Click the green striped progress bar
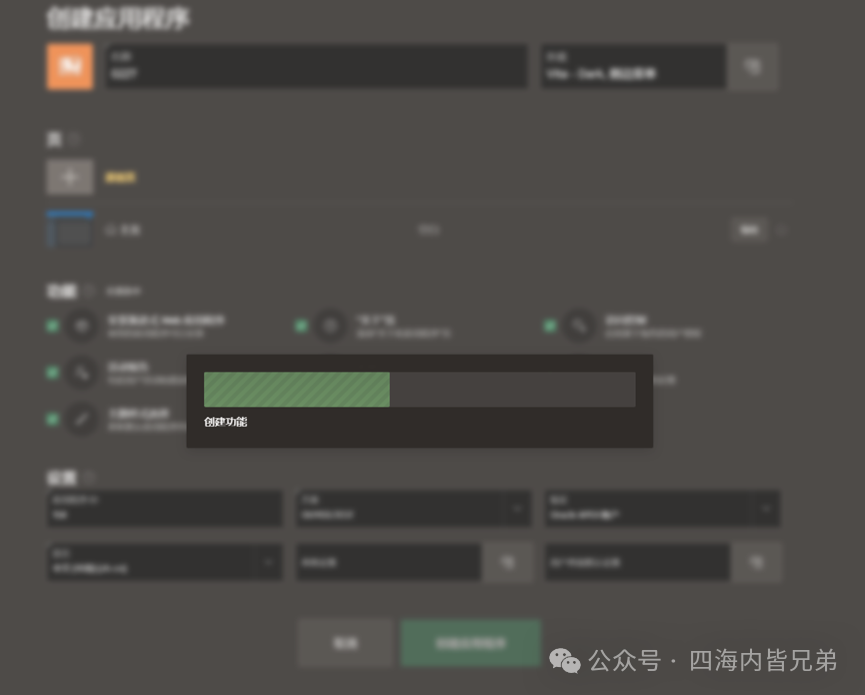Screen dimensions: 865x695 (x=297, y=389)
